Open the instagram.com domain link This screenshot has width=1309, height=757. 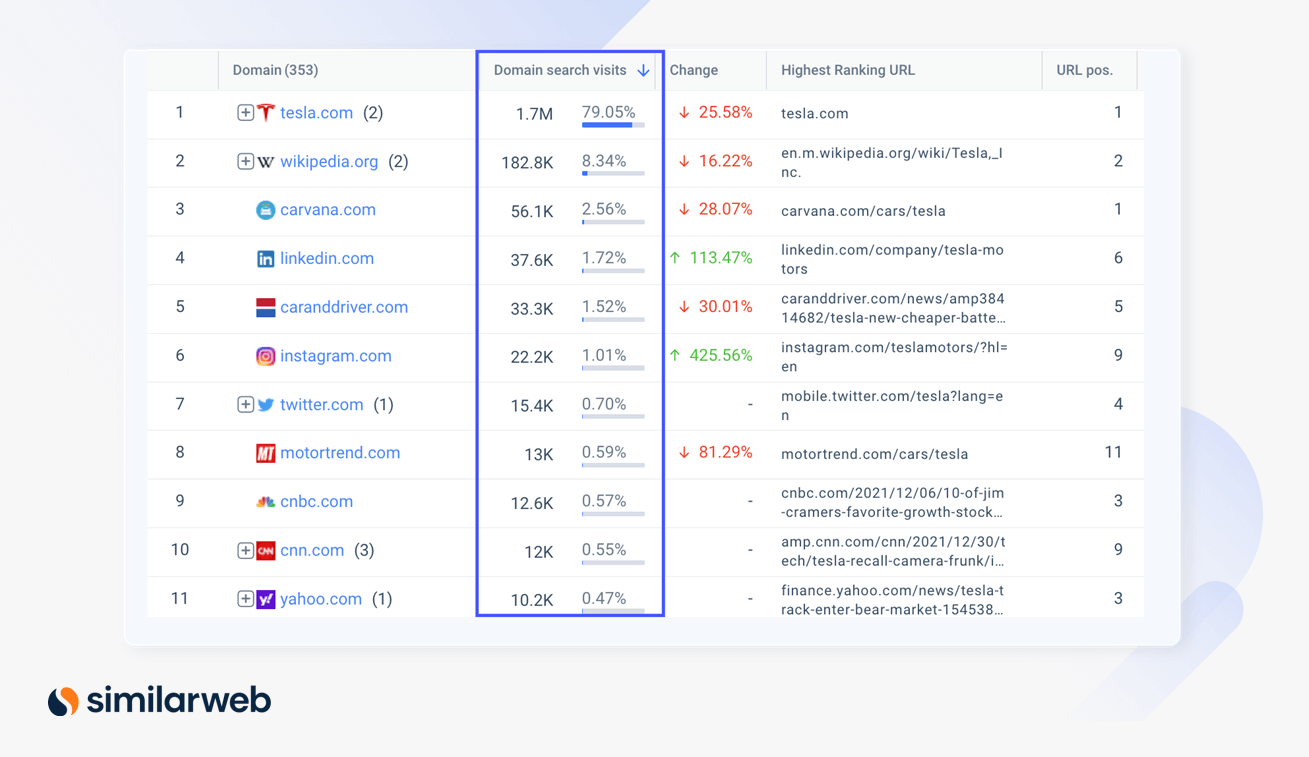click(336, 355)
